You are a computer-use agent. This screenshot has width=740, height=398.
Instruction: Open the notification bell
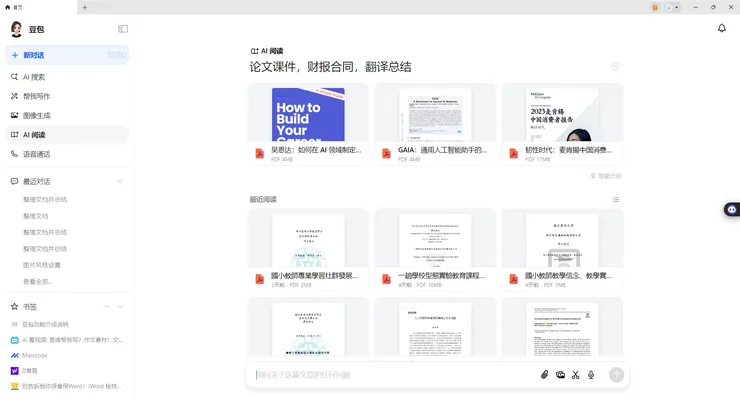tap(722, 28)
